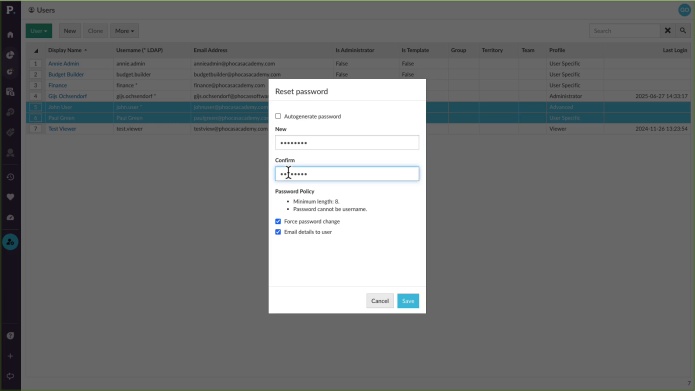Viewport: 695px width, 391px height.
Task: Open the people groups sidebar icon
Action: click(x=10, y=153)
